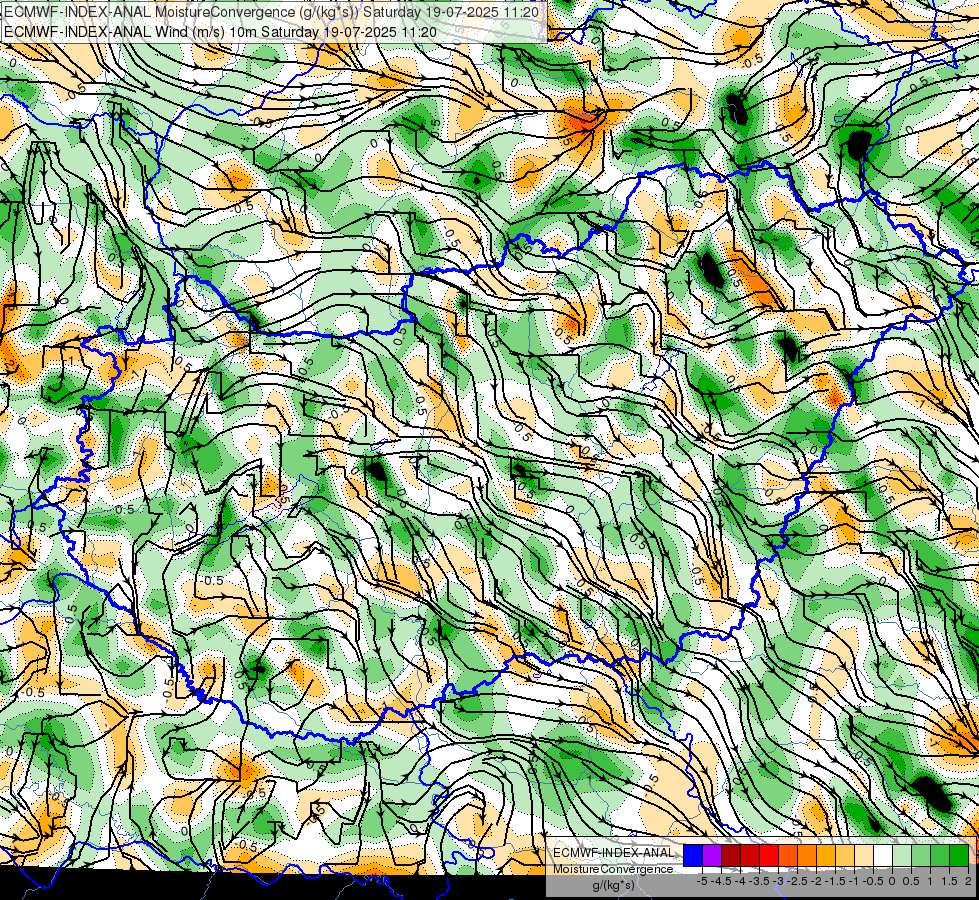Choose the darkest green swatch between 1.5 and 2
This screenshot has height=900, width=979.
(959, 856)
